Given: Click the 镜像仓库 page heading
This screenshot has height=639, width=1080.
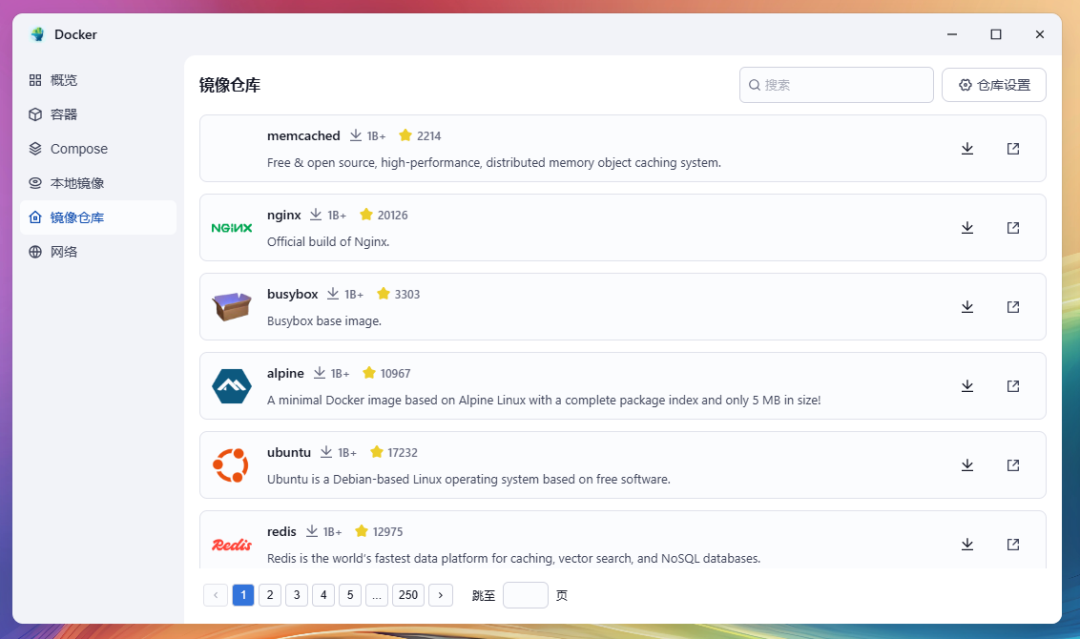Looking at the screenshot, I should [230, 85].
